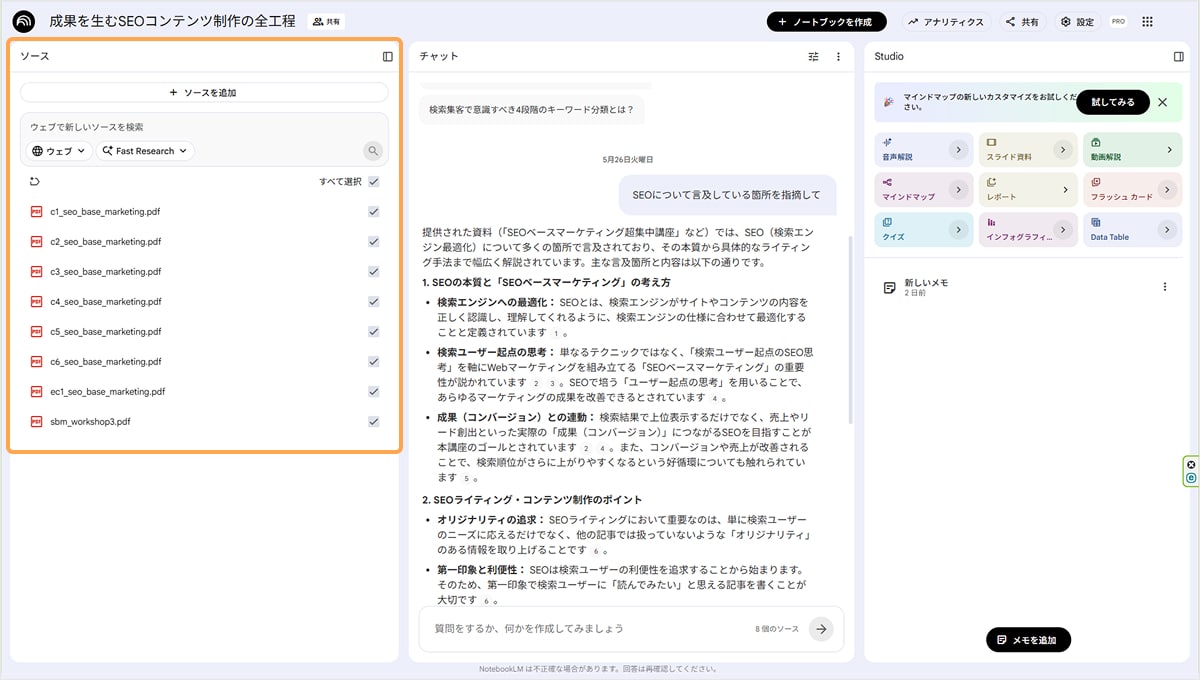The width and height of the screenshot is (1200, 680).
Task: Expand 音声解説 options with its chevron
Action: [x=957, y=150]
